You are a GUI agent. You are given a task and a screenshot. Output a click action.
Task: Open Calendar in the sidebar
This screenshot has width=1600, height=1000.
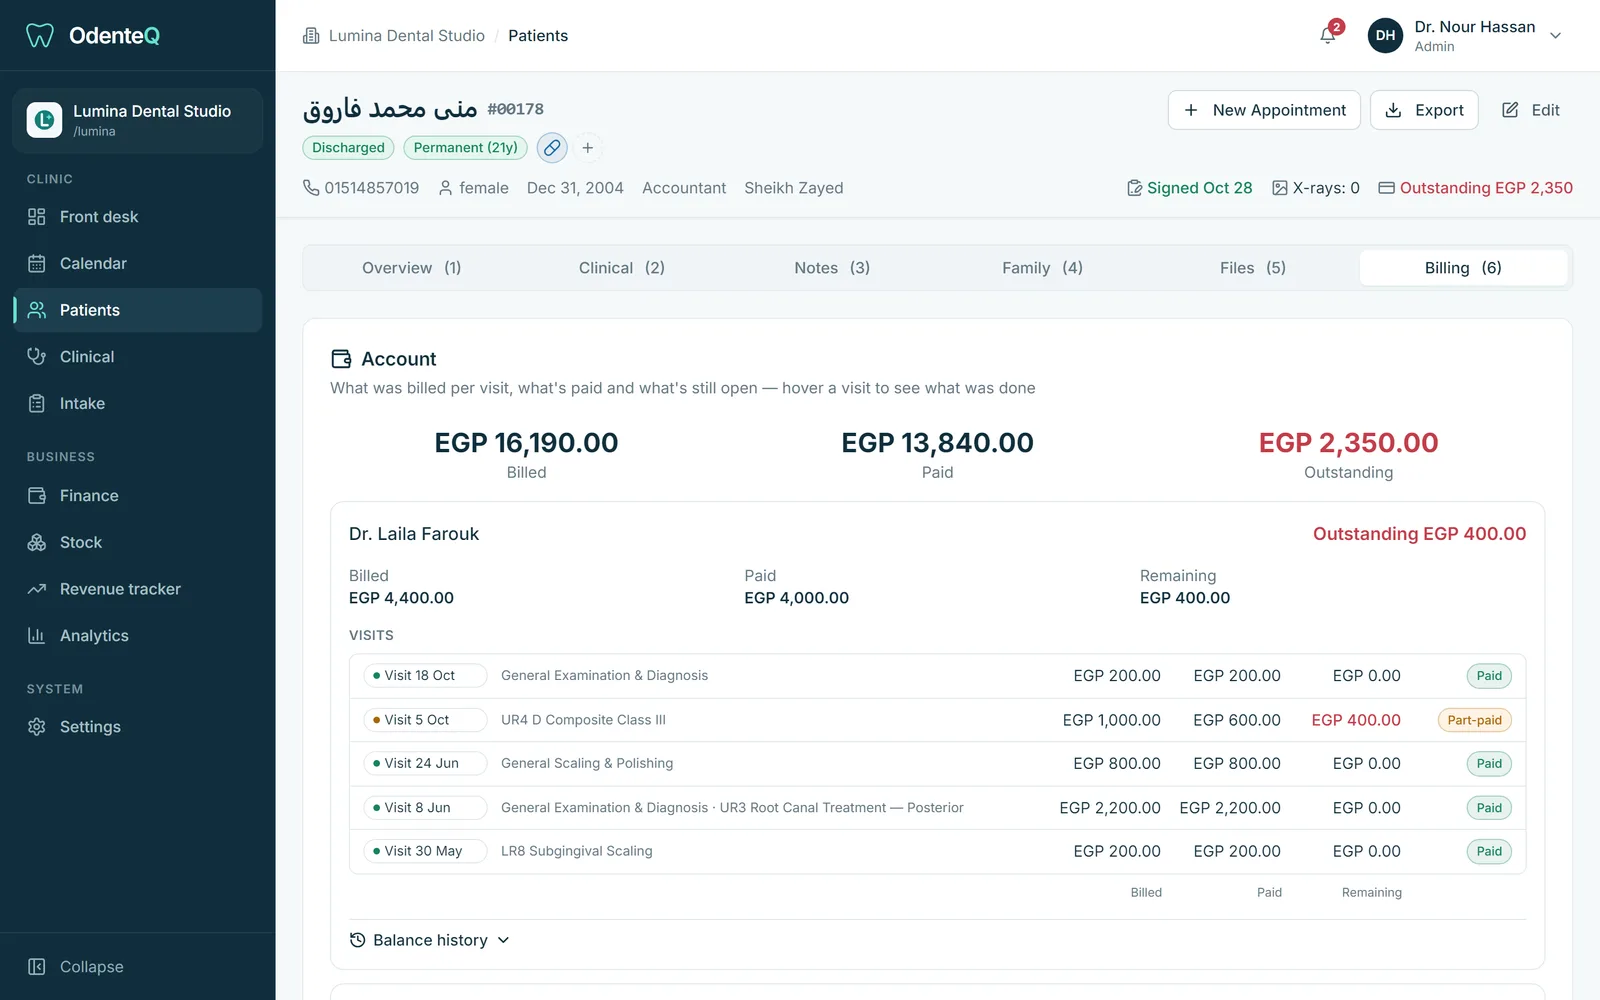point(138,264)
